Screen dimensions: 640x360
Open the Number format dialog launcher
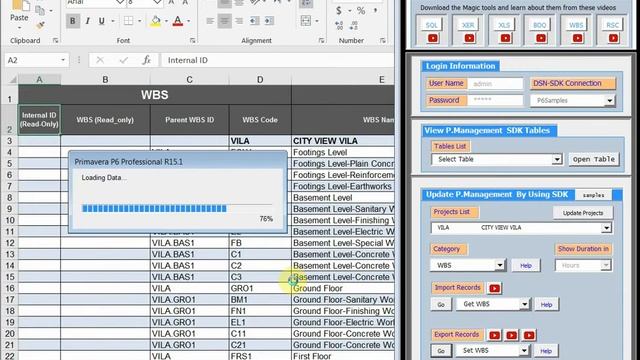click(x=382, y=40)
